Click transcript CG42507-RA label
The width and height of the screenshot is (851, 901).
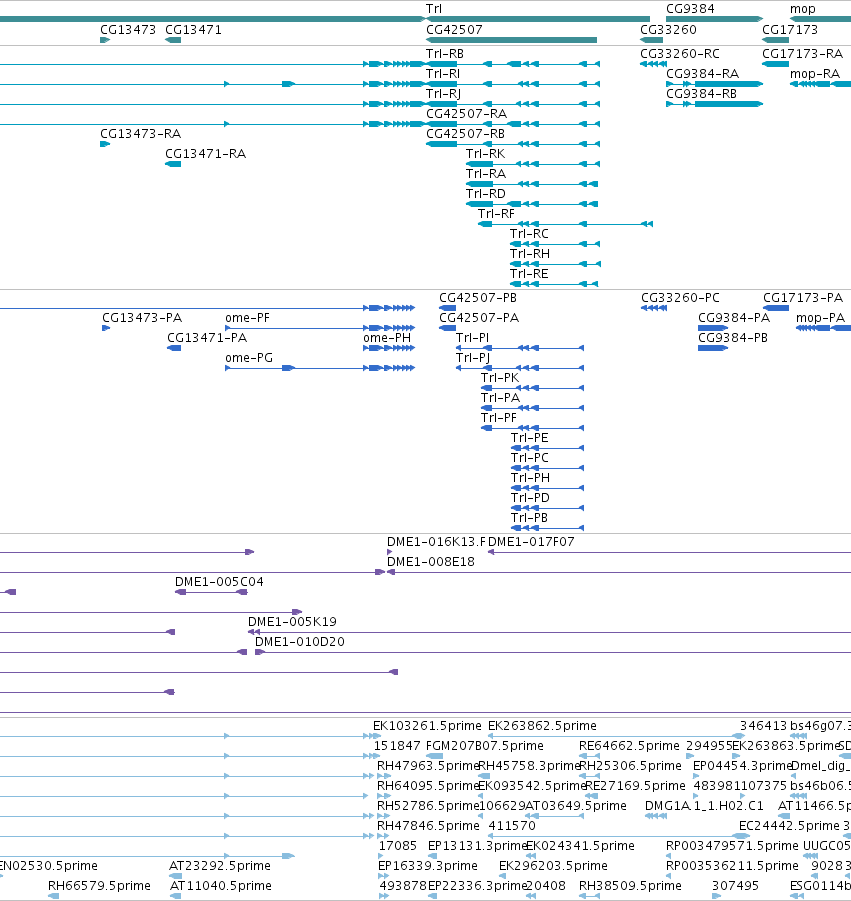(x=467, y=114)
